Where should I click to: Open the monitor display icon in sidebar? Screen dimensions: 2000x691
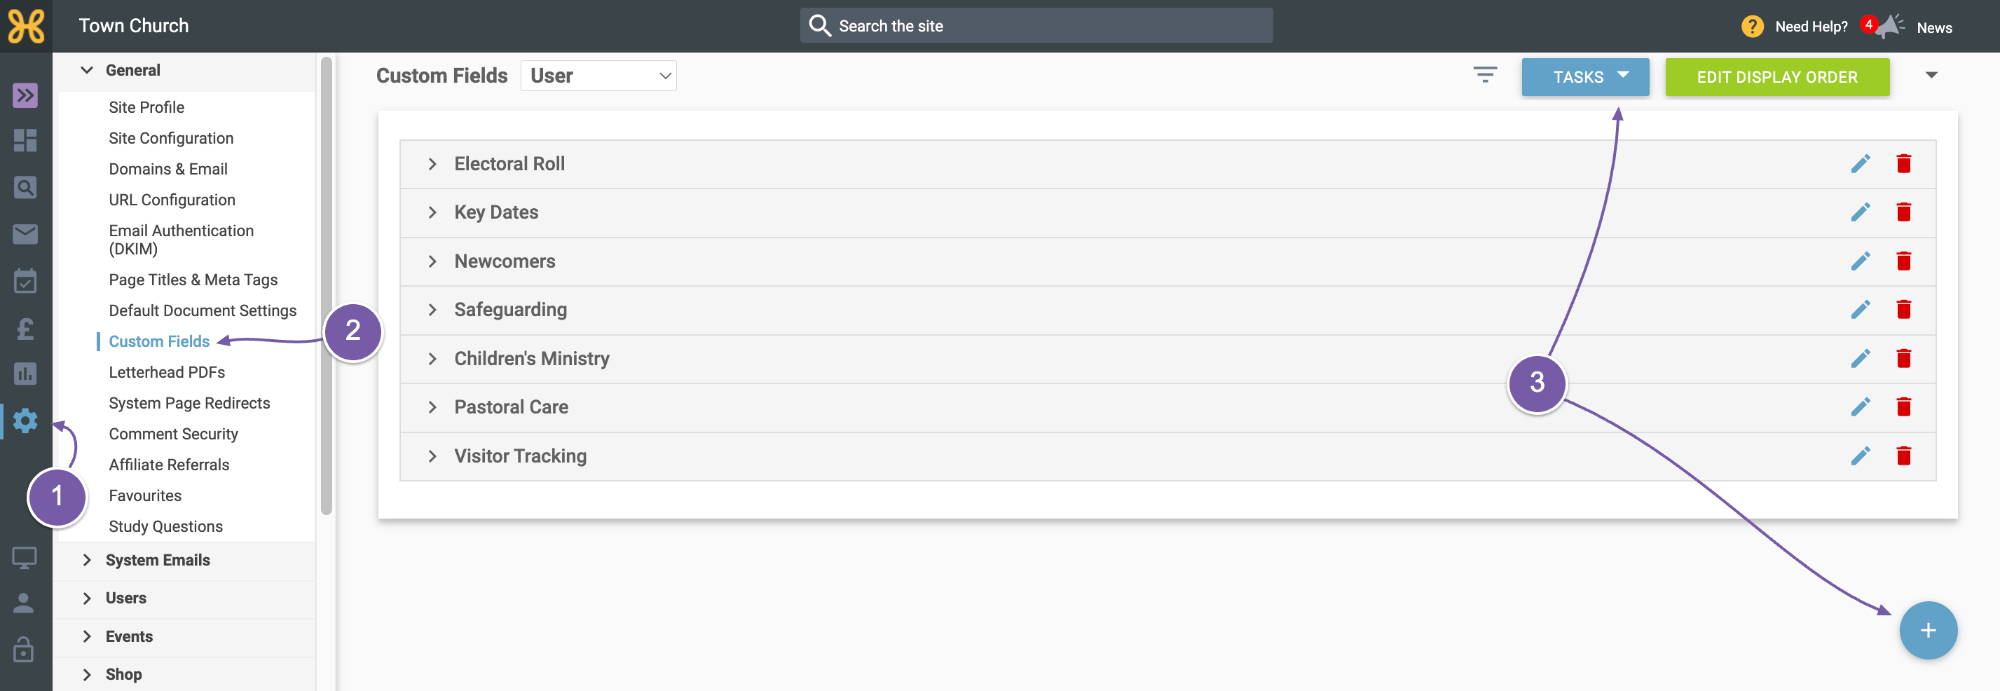pos(24,557)
